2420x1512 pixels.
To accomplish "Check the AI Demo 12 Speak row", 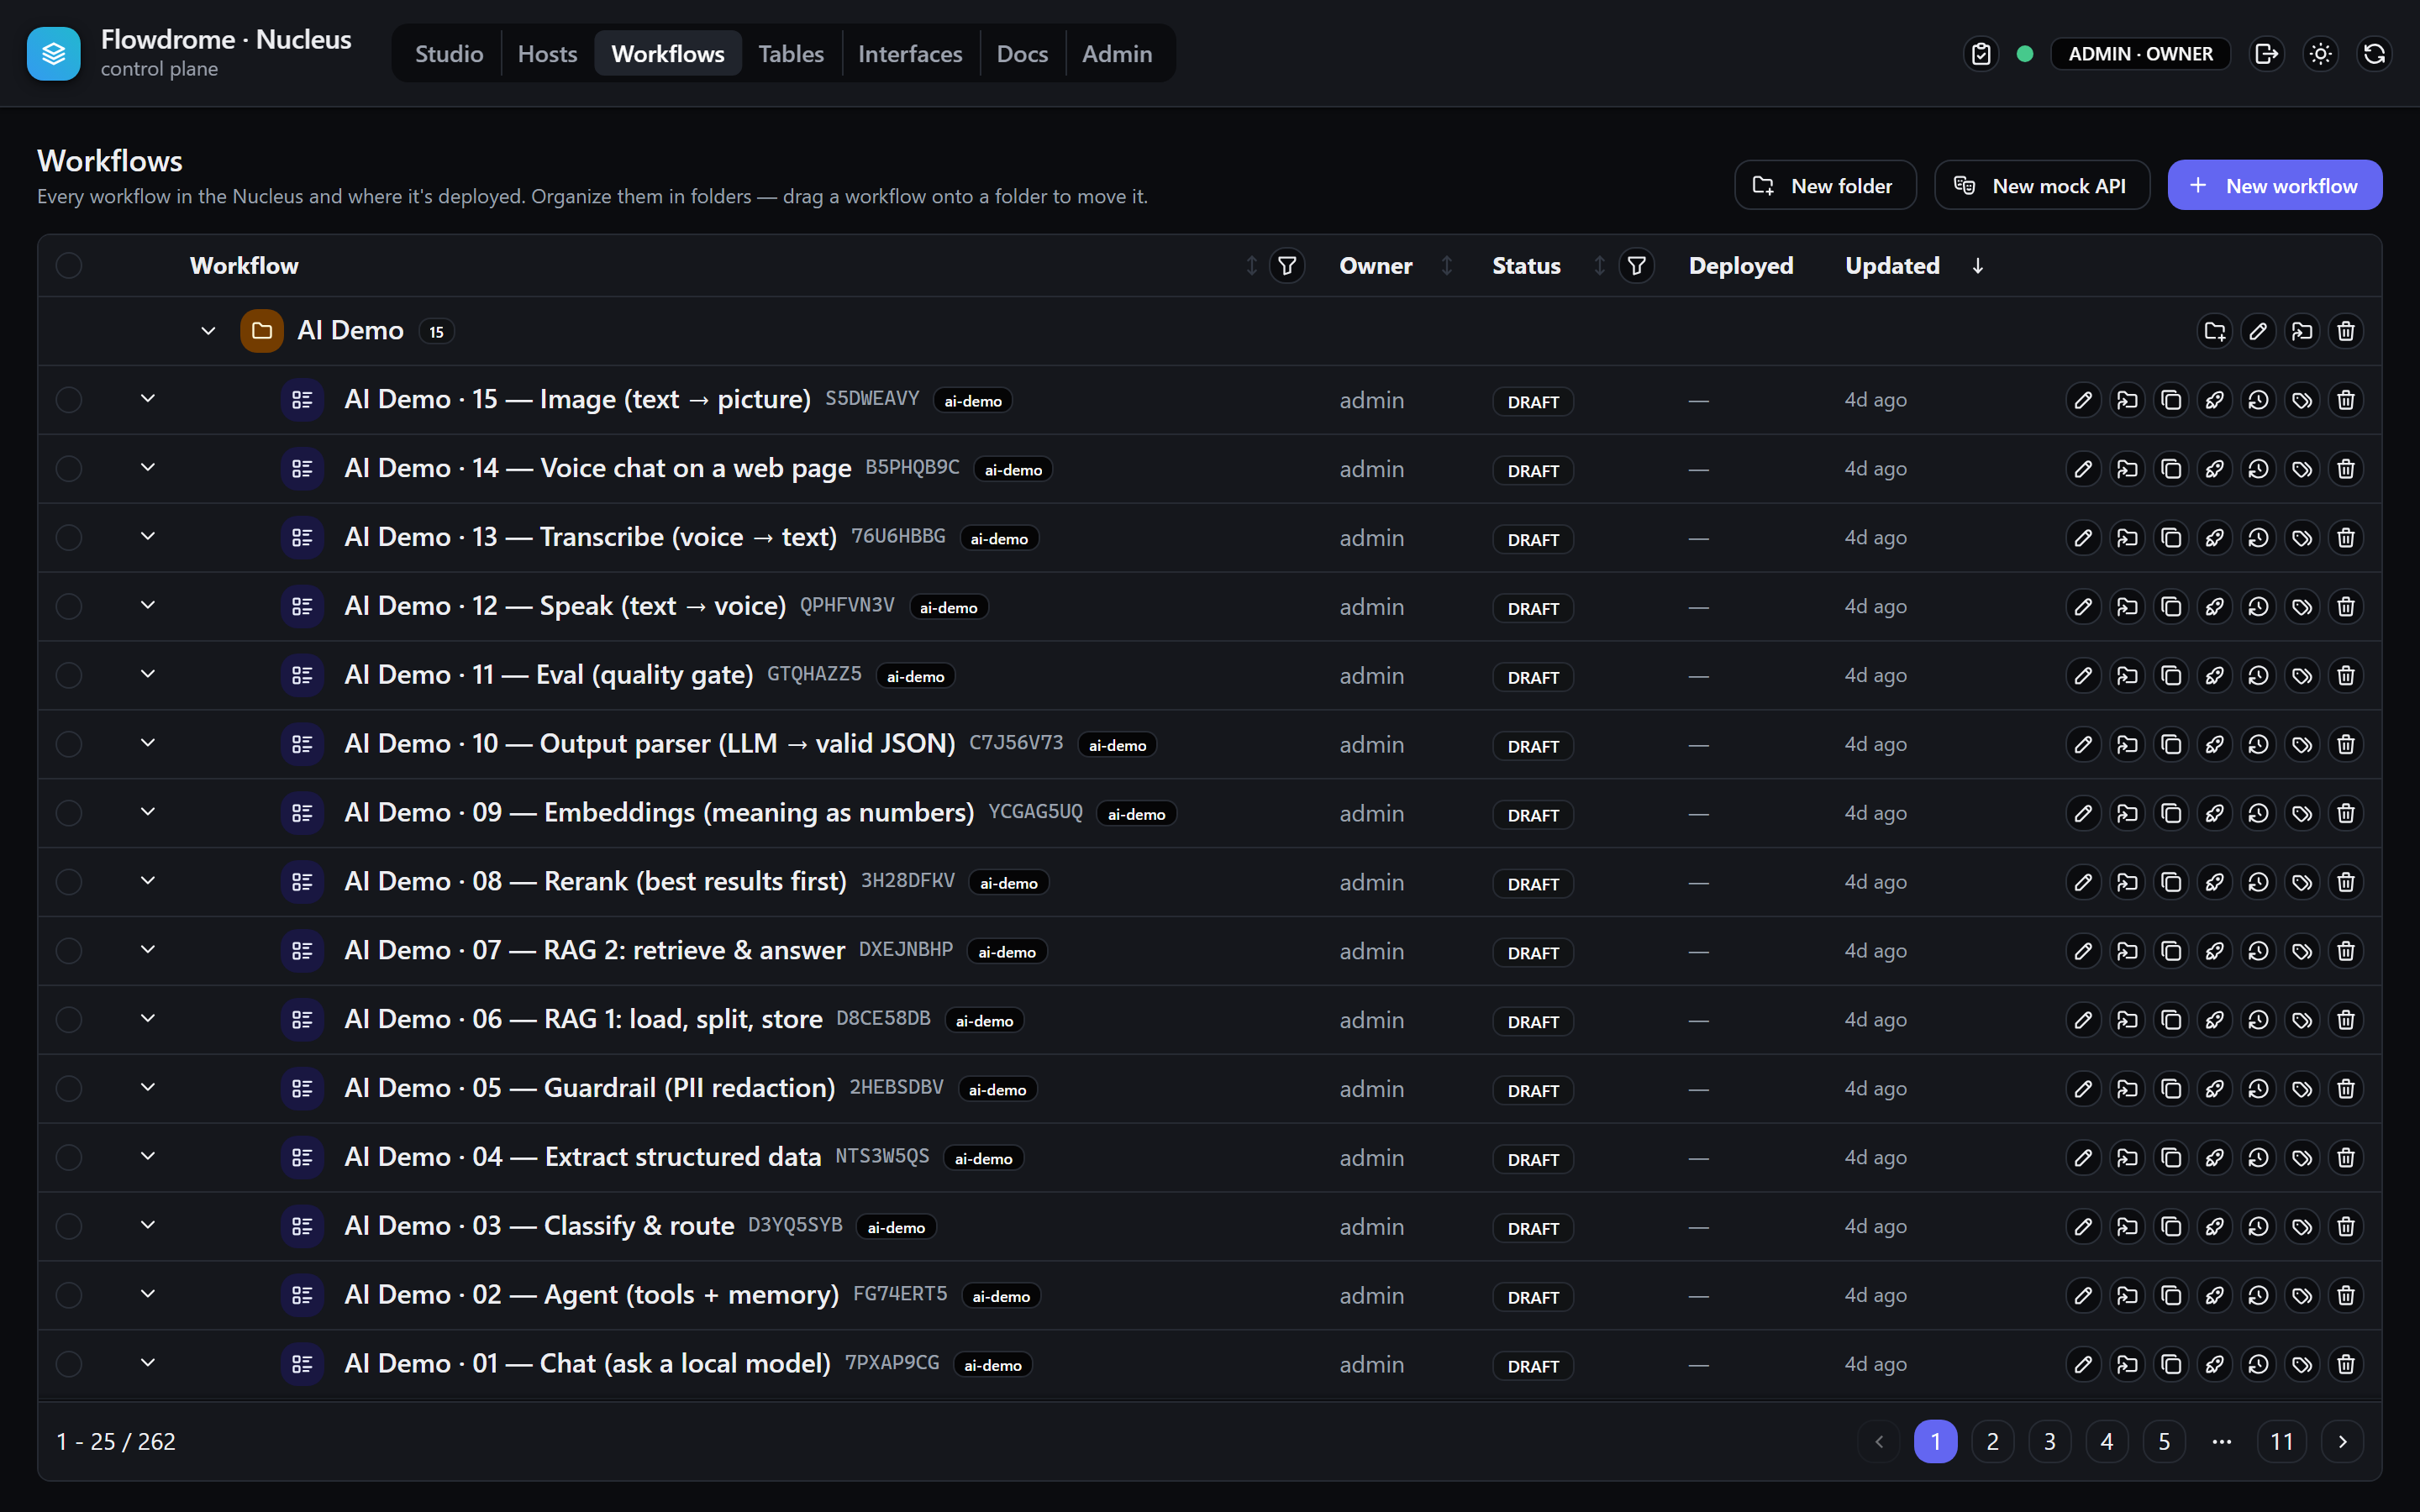I will [69, 607].
